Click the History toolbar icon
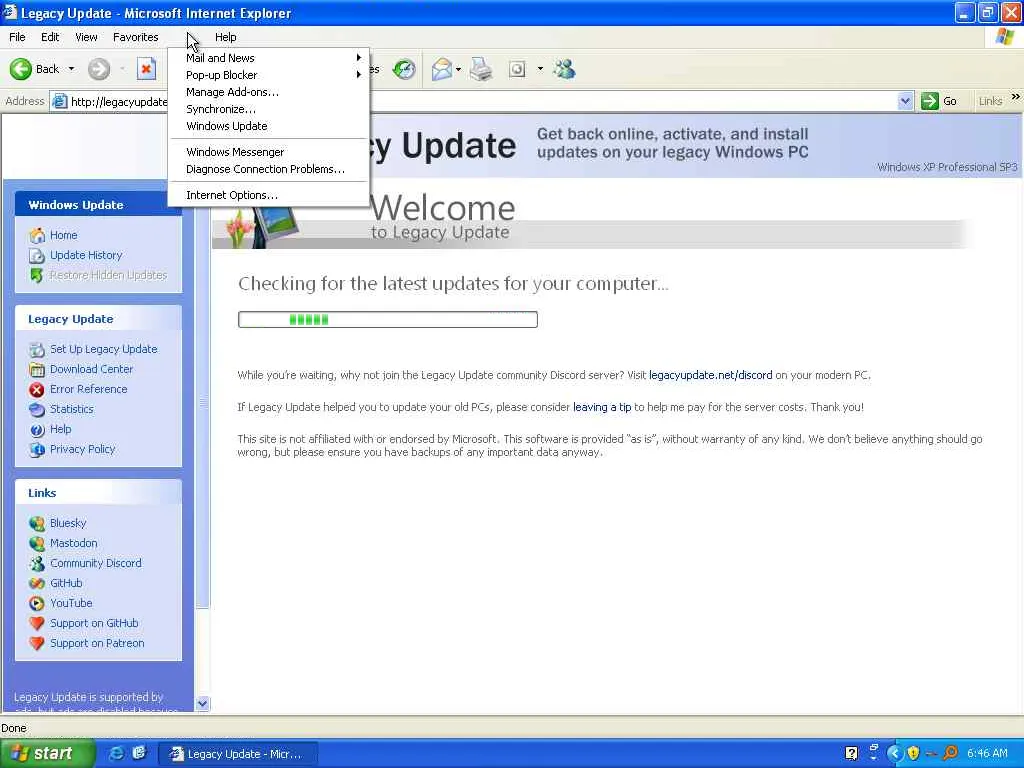Viewport: 1024px width, 768px height. click(x=404, y=69)
